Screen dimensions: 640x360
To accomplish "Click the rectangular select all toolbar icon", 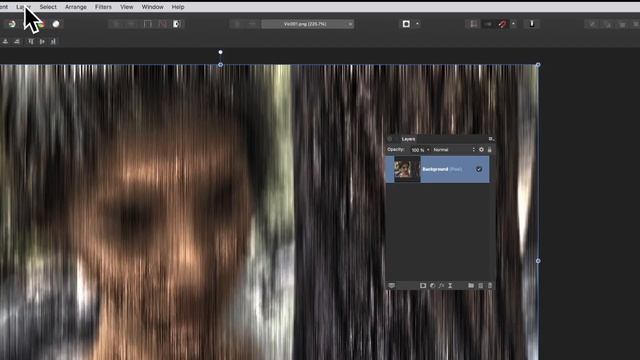I will tap(148, 24).
